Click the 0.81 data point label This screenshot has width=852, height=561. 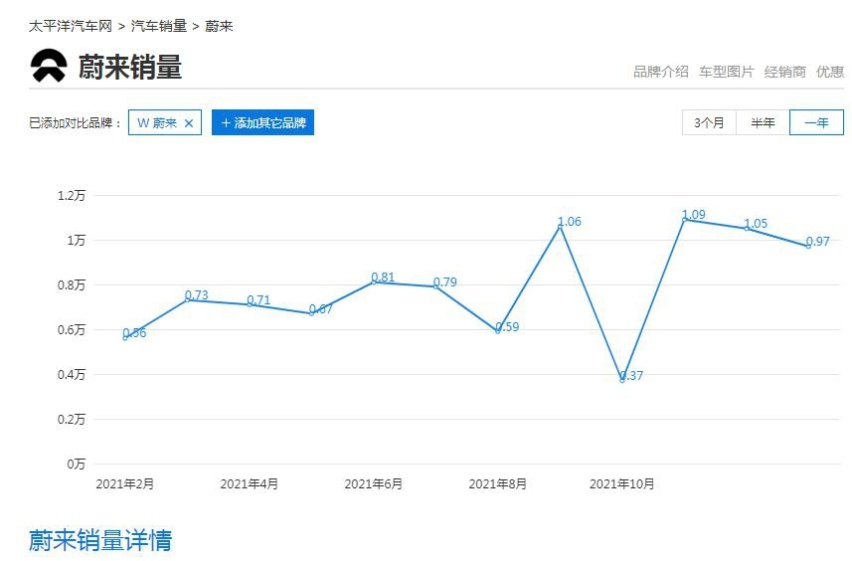pyautogui.click(x=383, y=277)
